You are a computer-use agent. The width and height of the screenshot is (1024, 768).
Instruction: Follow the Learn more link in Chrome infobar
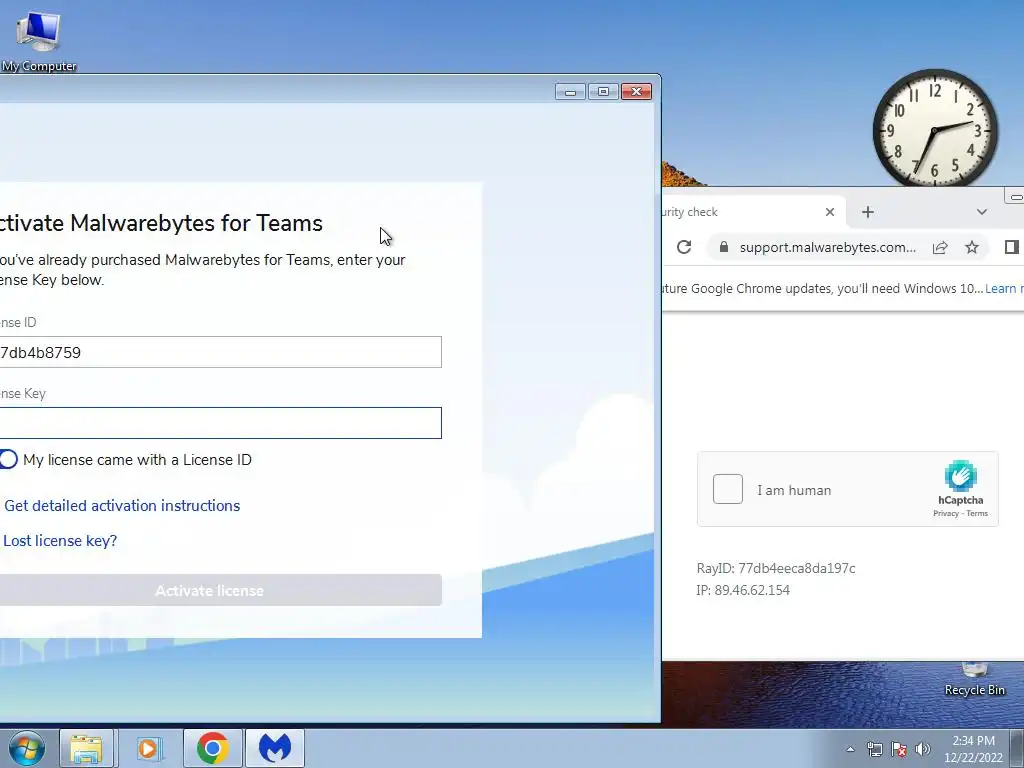coord(1004,288)
